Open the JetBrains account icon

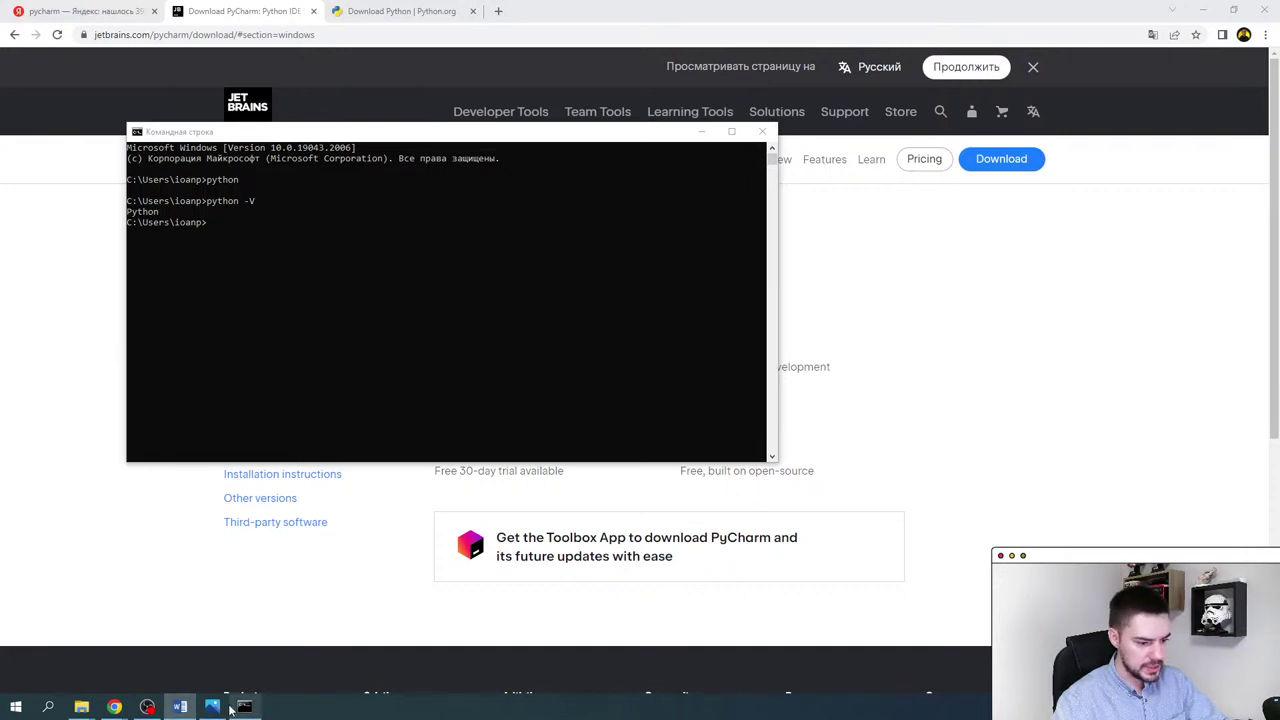coord(971,112)
